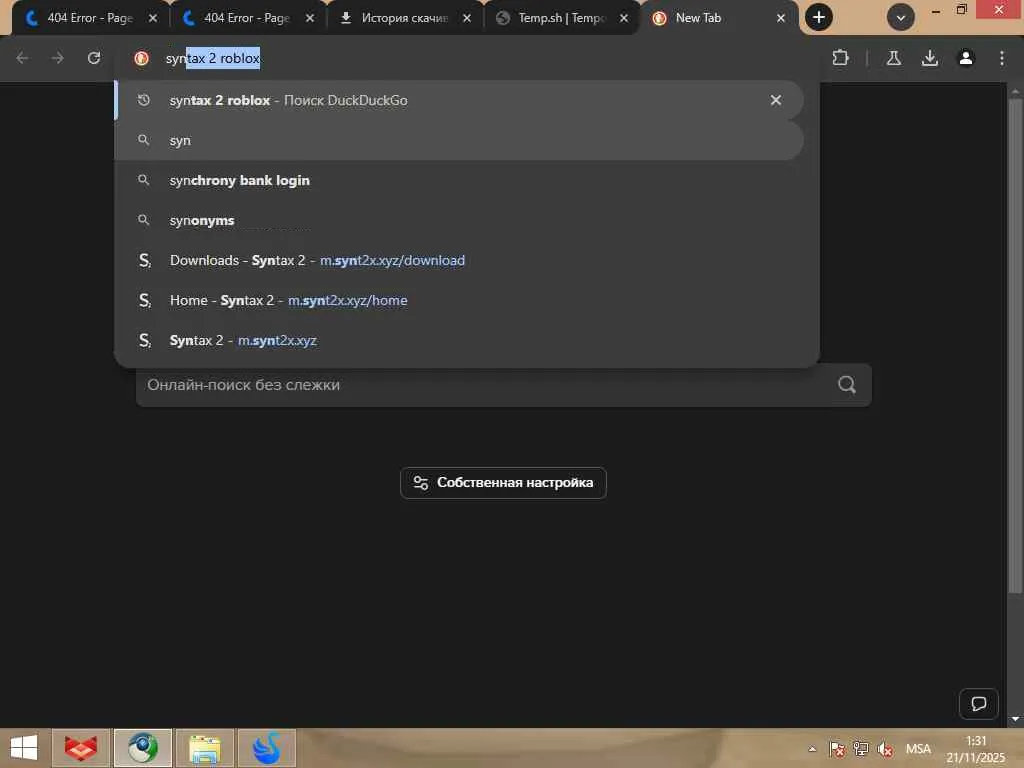Switch the MSA input language indicator
The width and height of the screenshot is (1024, 768).
coord(918,749)
